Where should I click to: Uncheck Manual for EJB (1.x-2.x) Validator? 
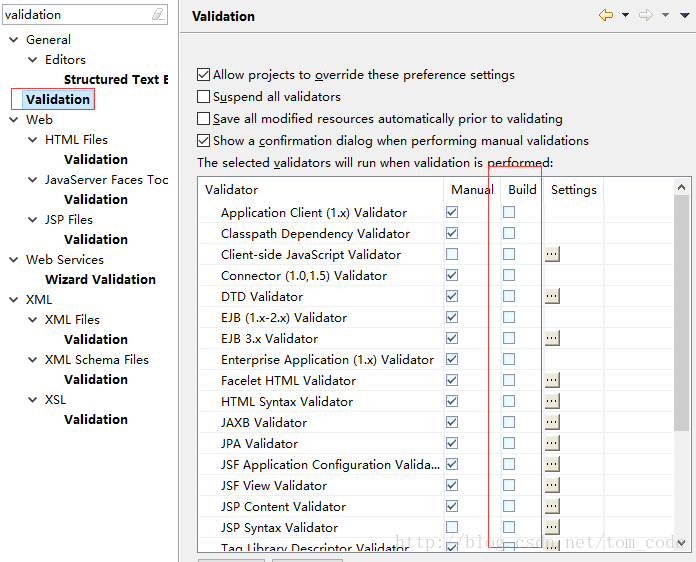click(x=452, y=317)
